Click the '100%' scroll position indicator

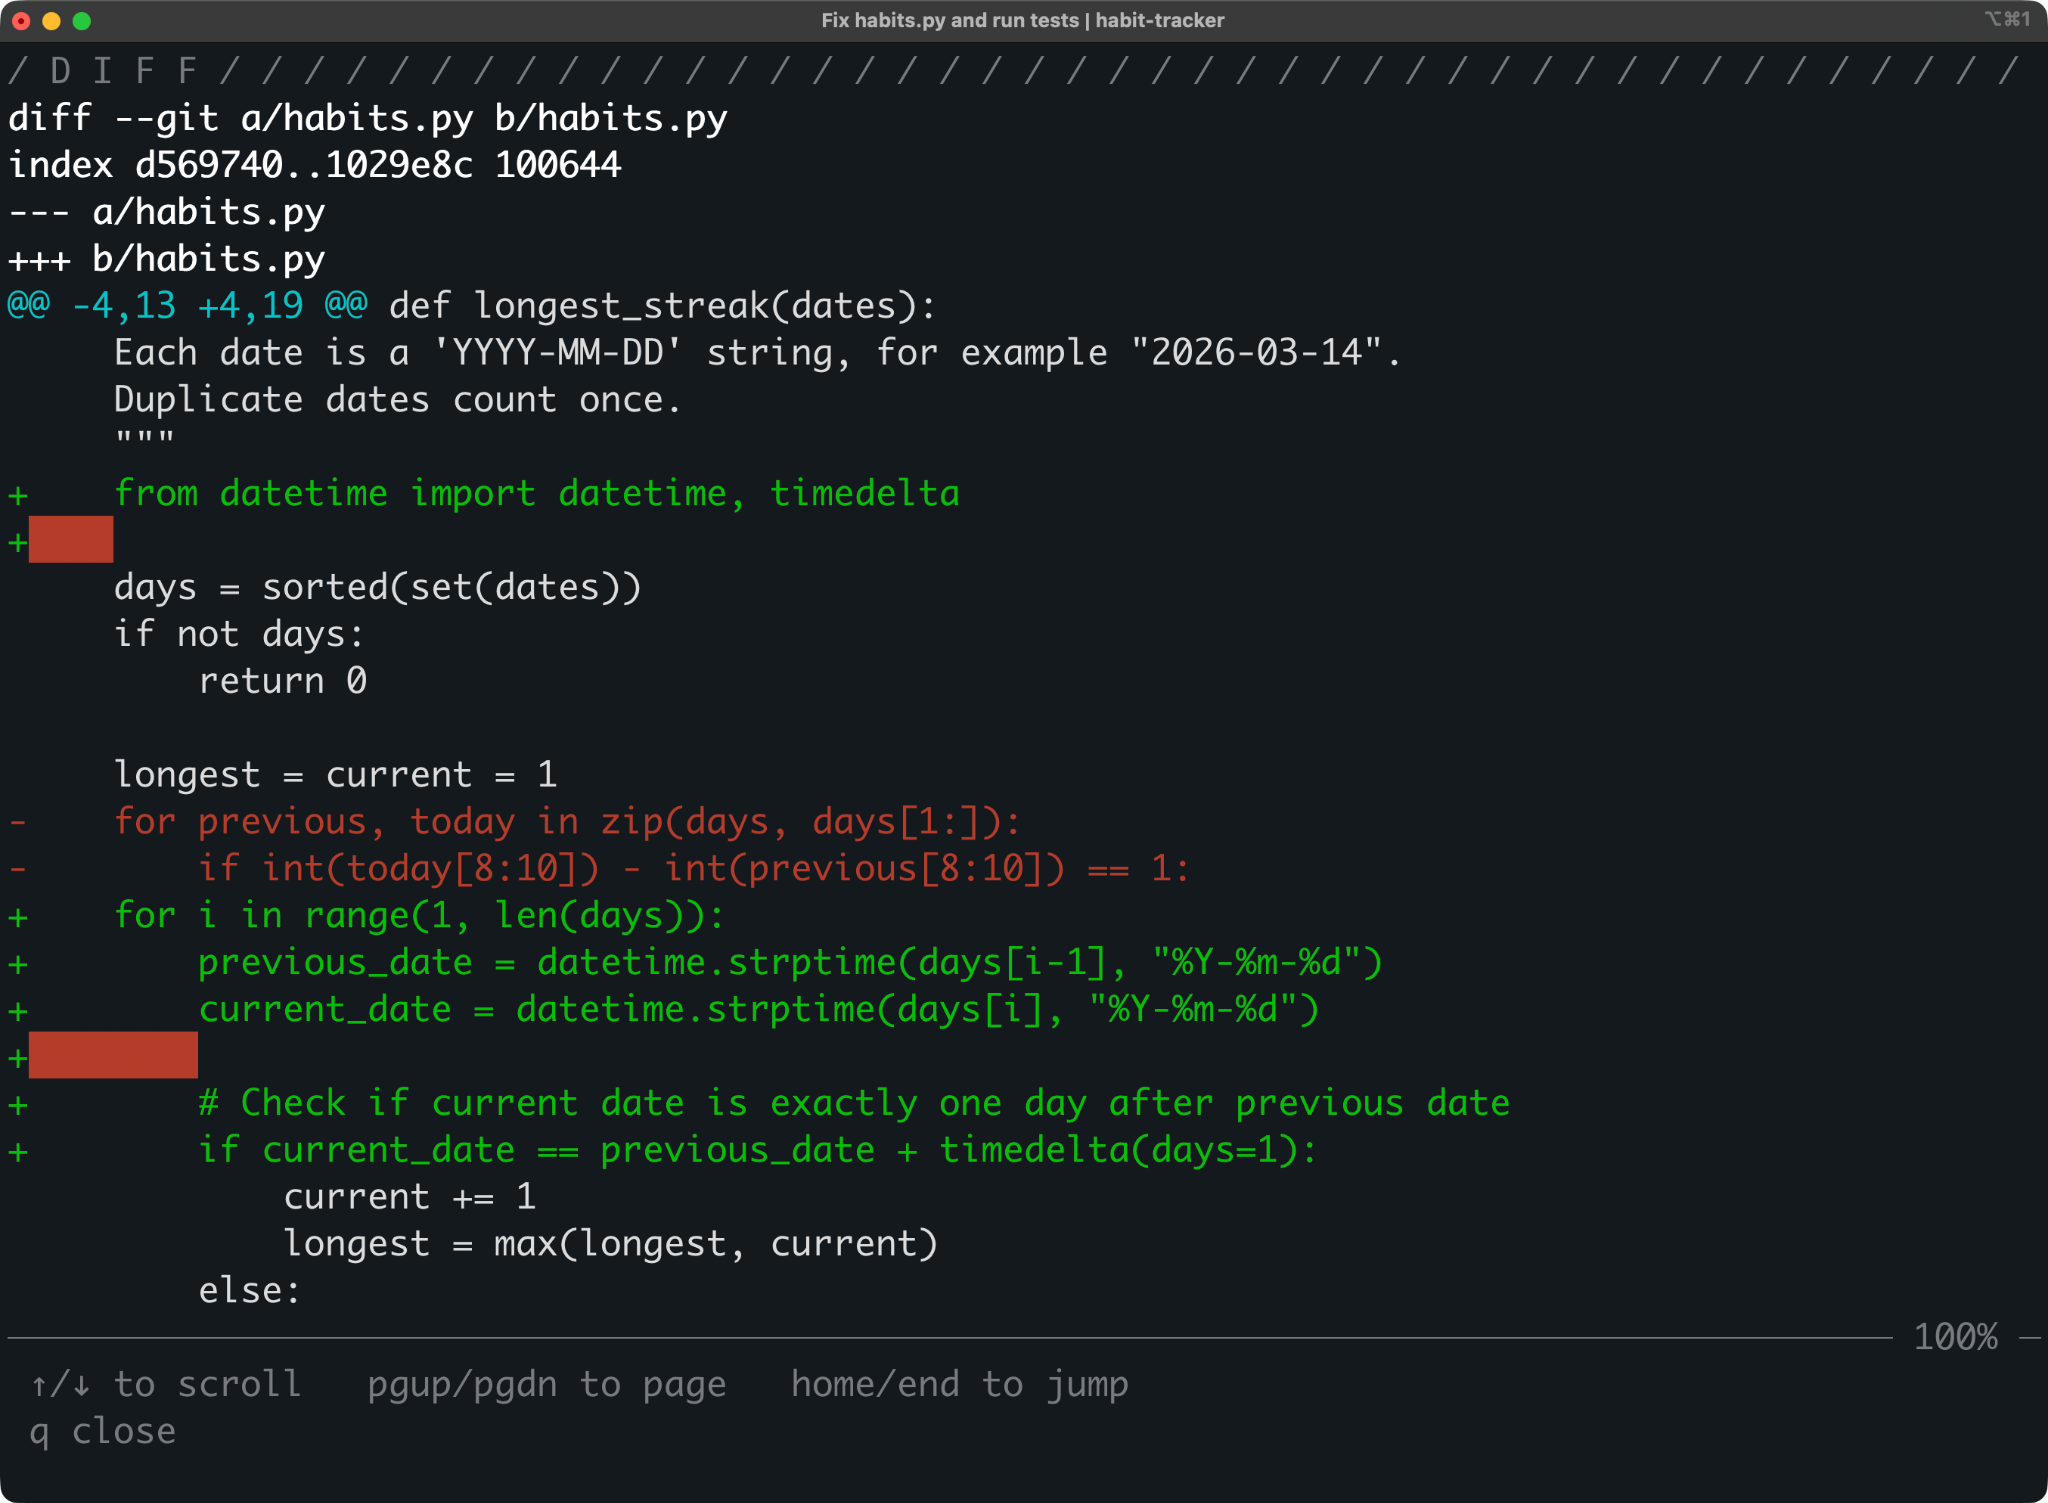click(1955, 1337)
